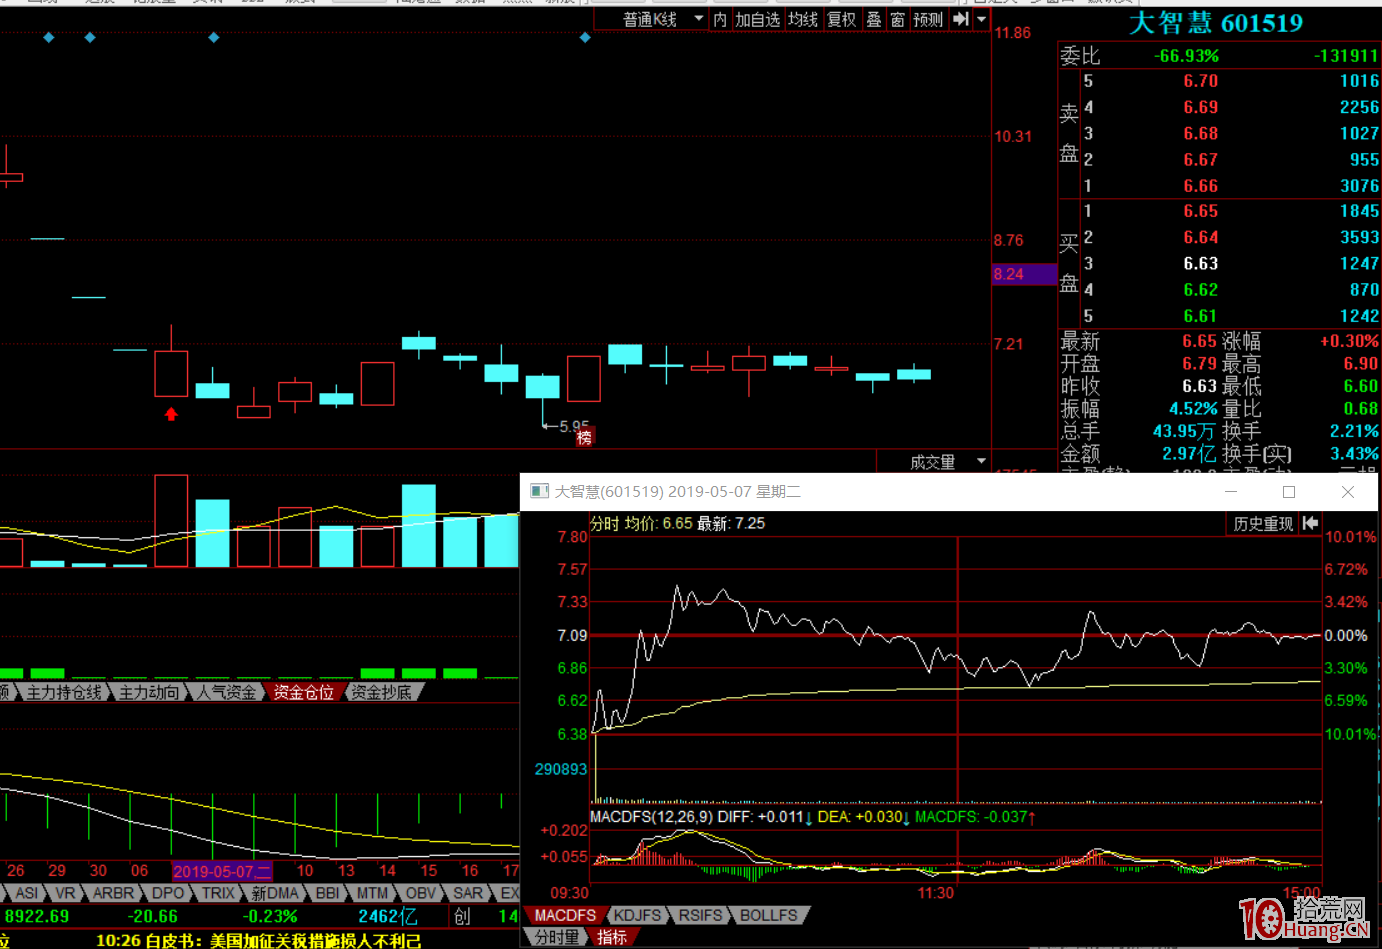Click the collapse arrow icon next to 历史重现
The image size is (1382, 949).
tap(1310, 523)
